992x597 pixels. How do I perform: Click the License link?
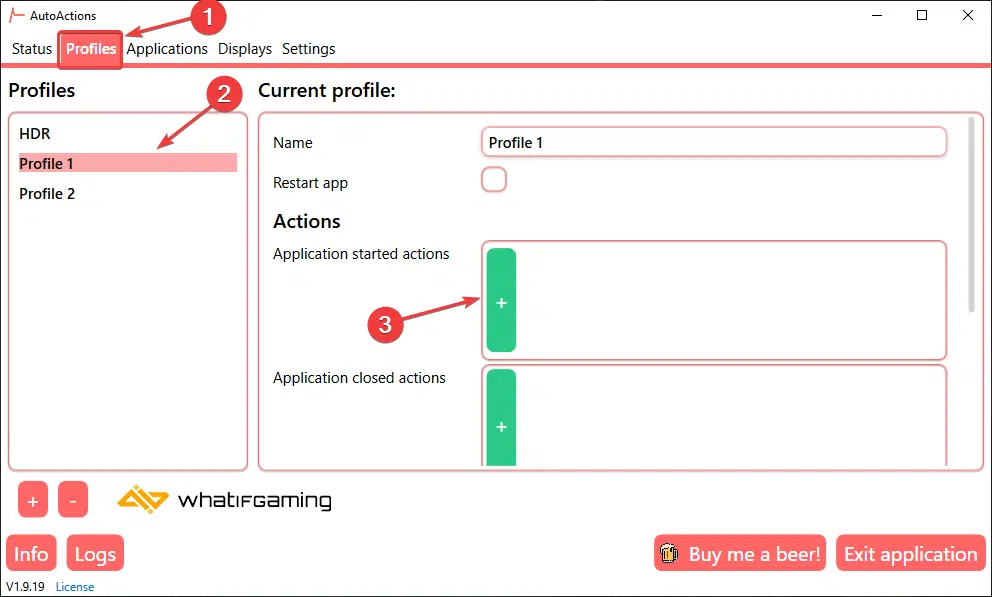[x=75, y=587]
